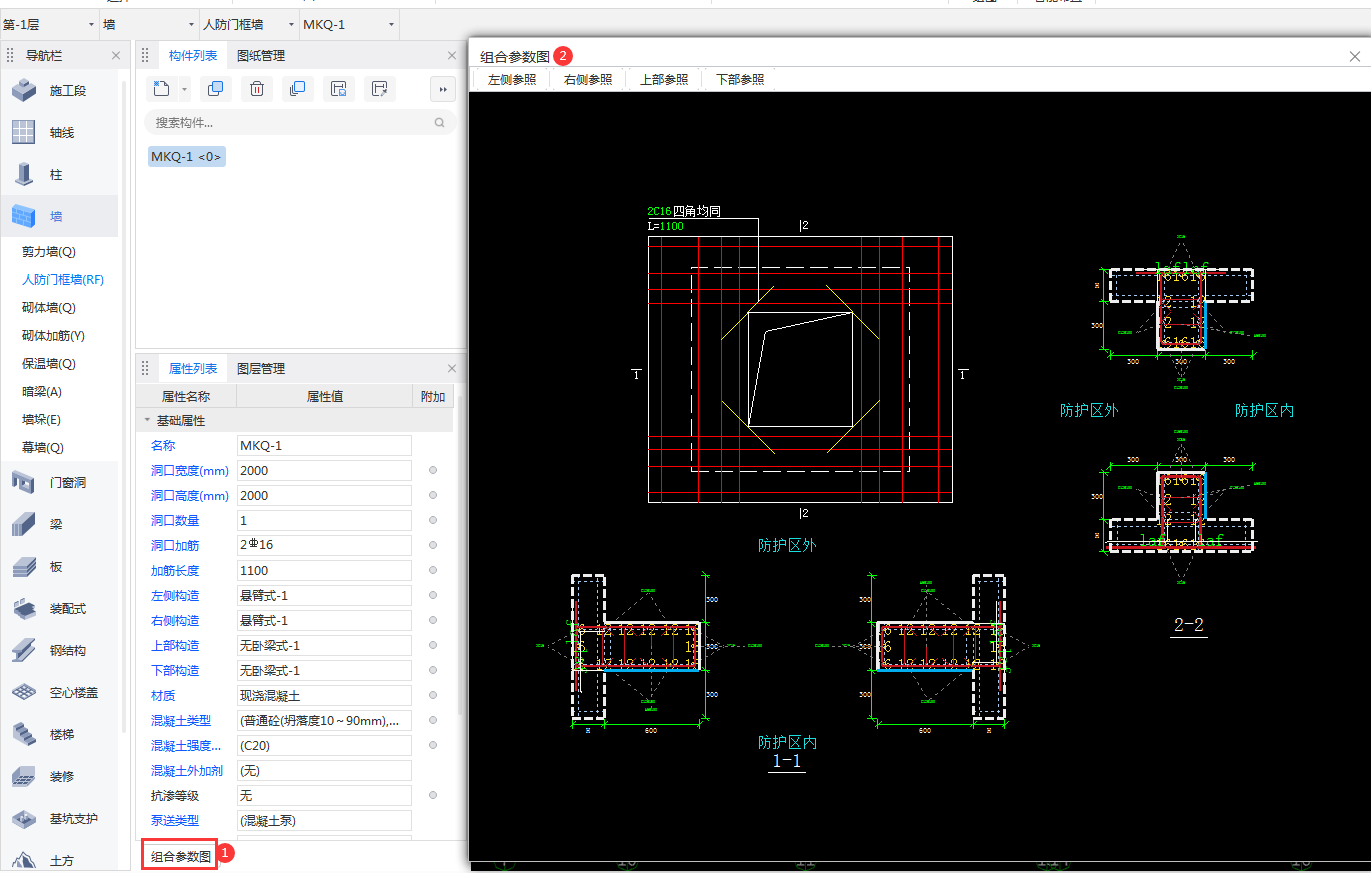Click the search magnifier icon
The width and height of the screenshot is (1371, 873).
click(439, 123)
